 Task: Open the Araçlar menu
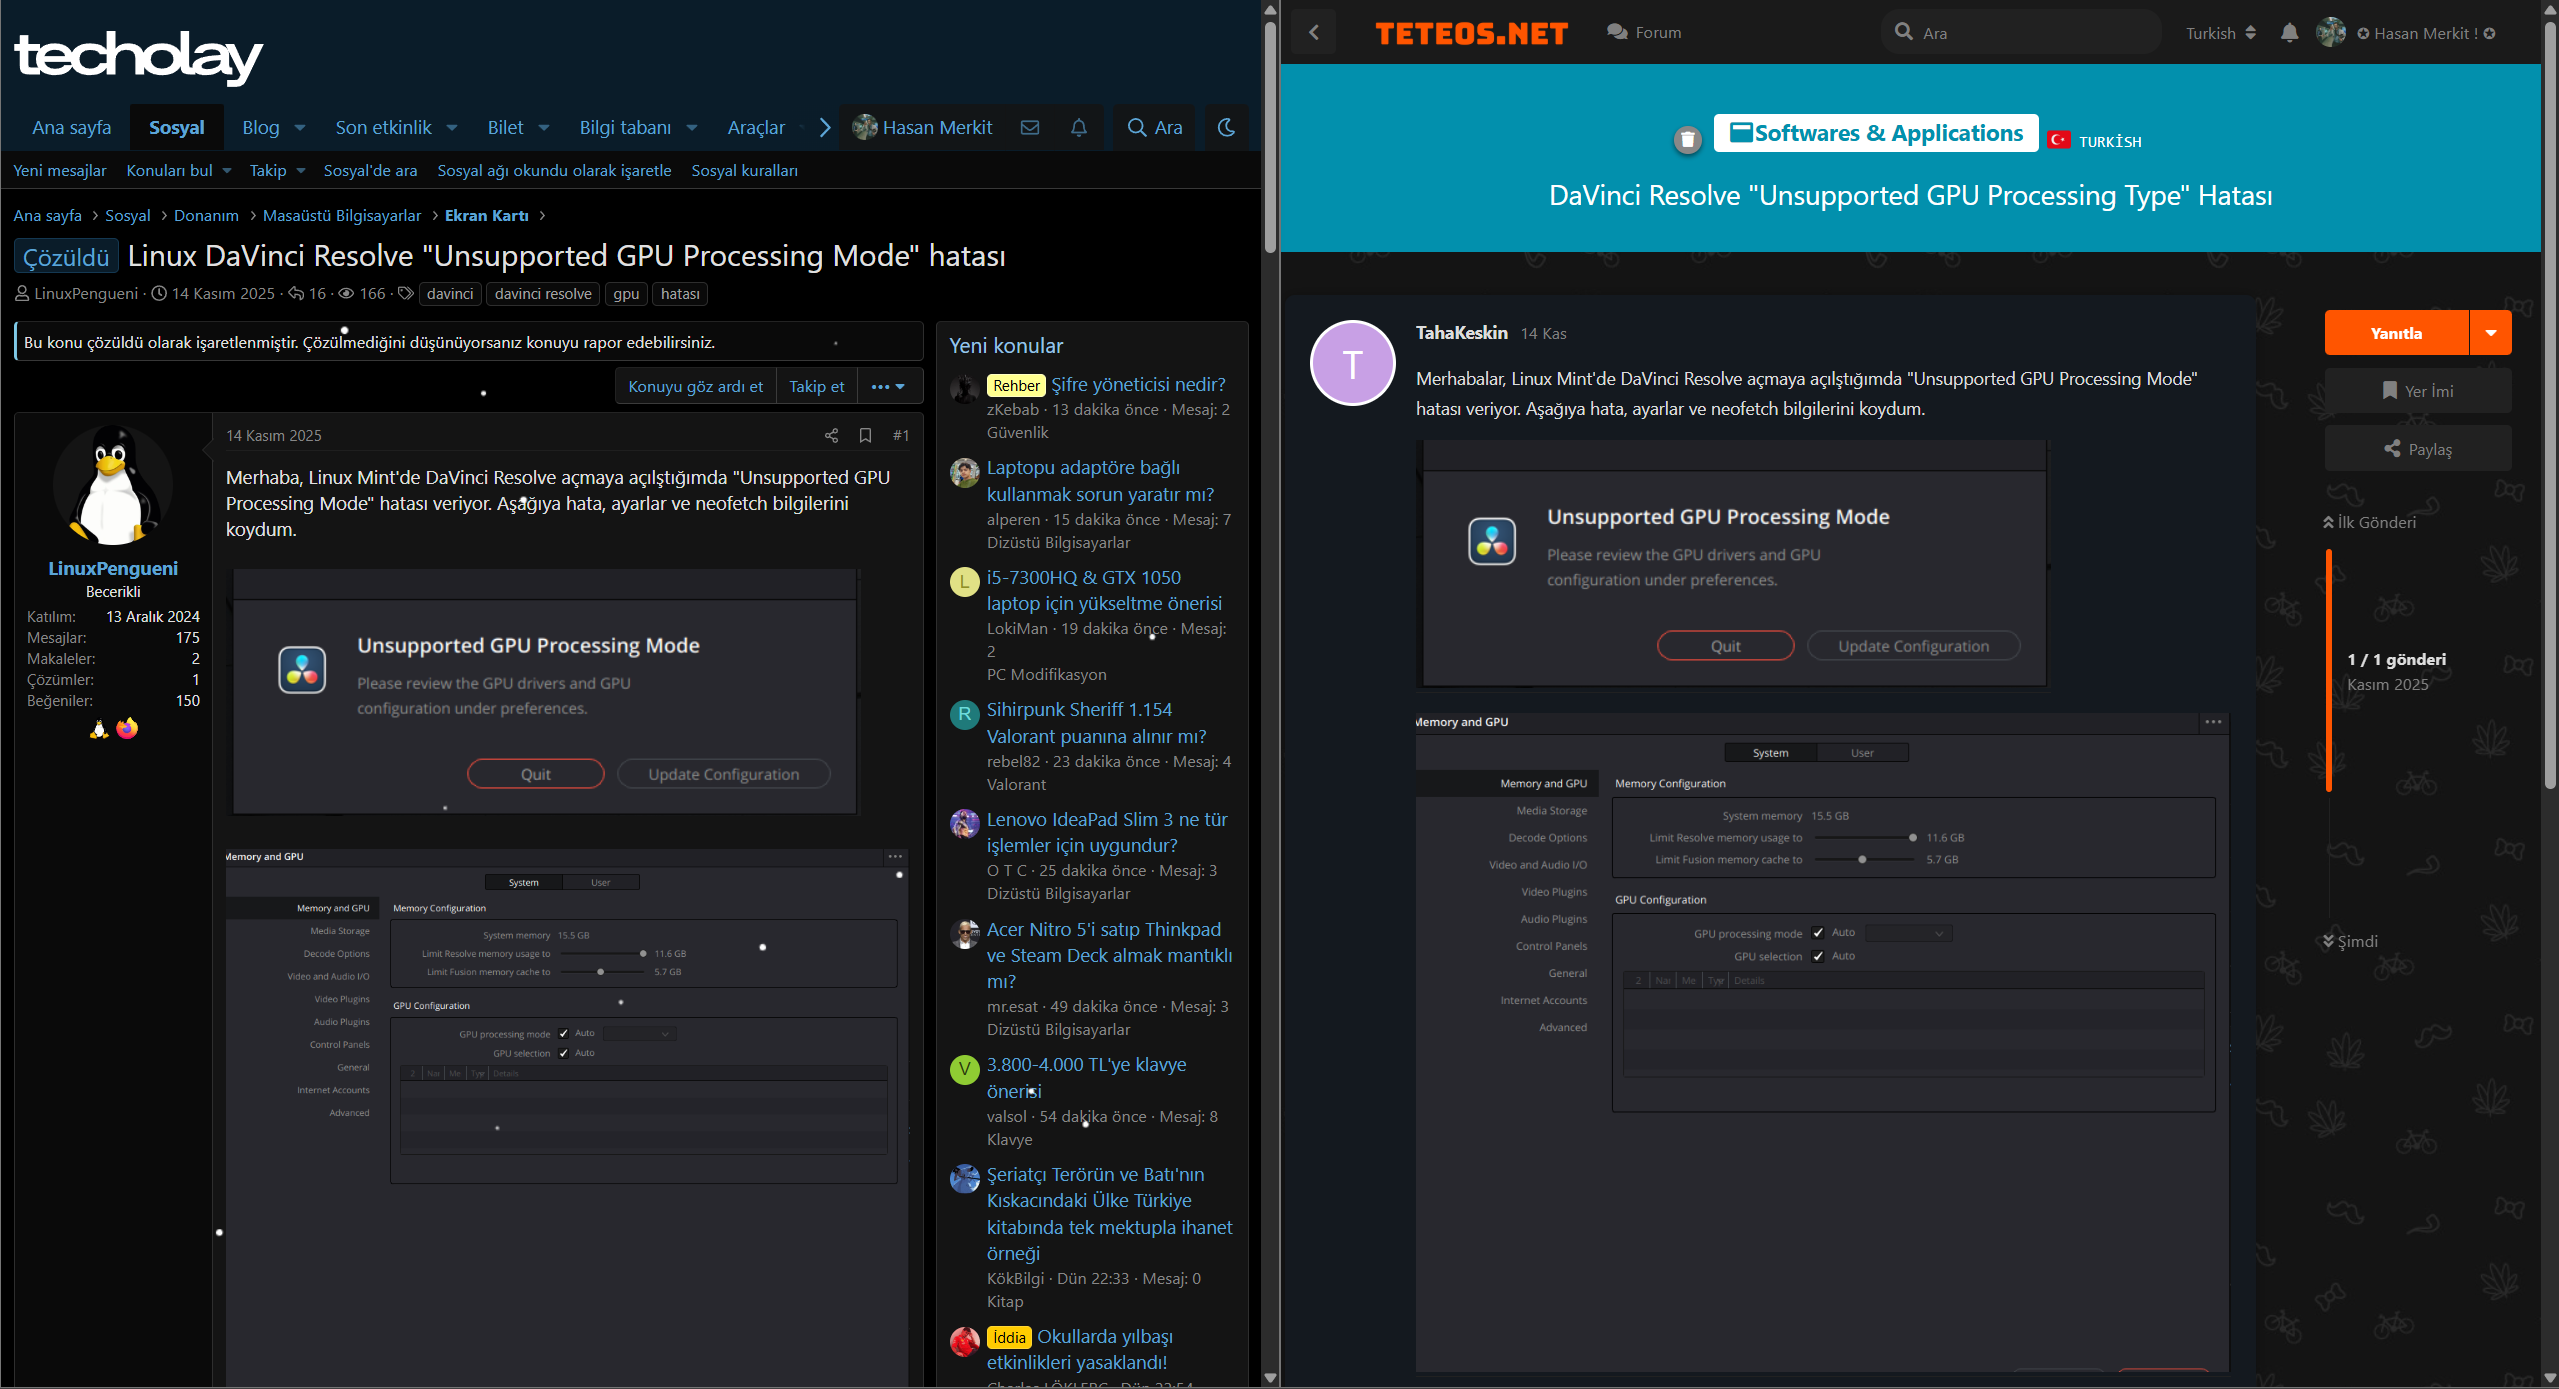(x=756, y=128)
